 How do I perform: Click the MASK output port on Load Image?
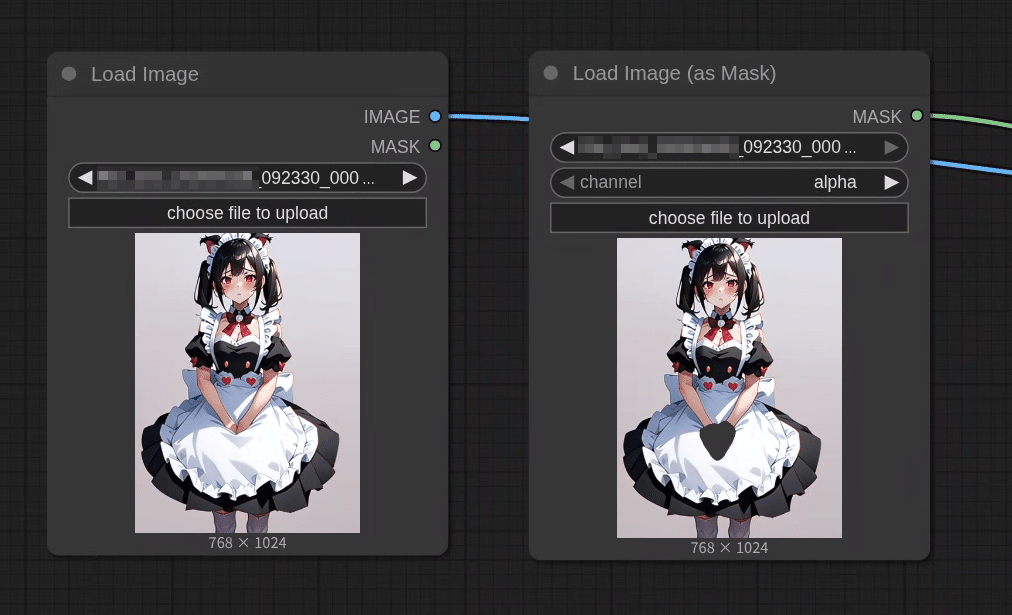coord(434,146)
